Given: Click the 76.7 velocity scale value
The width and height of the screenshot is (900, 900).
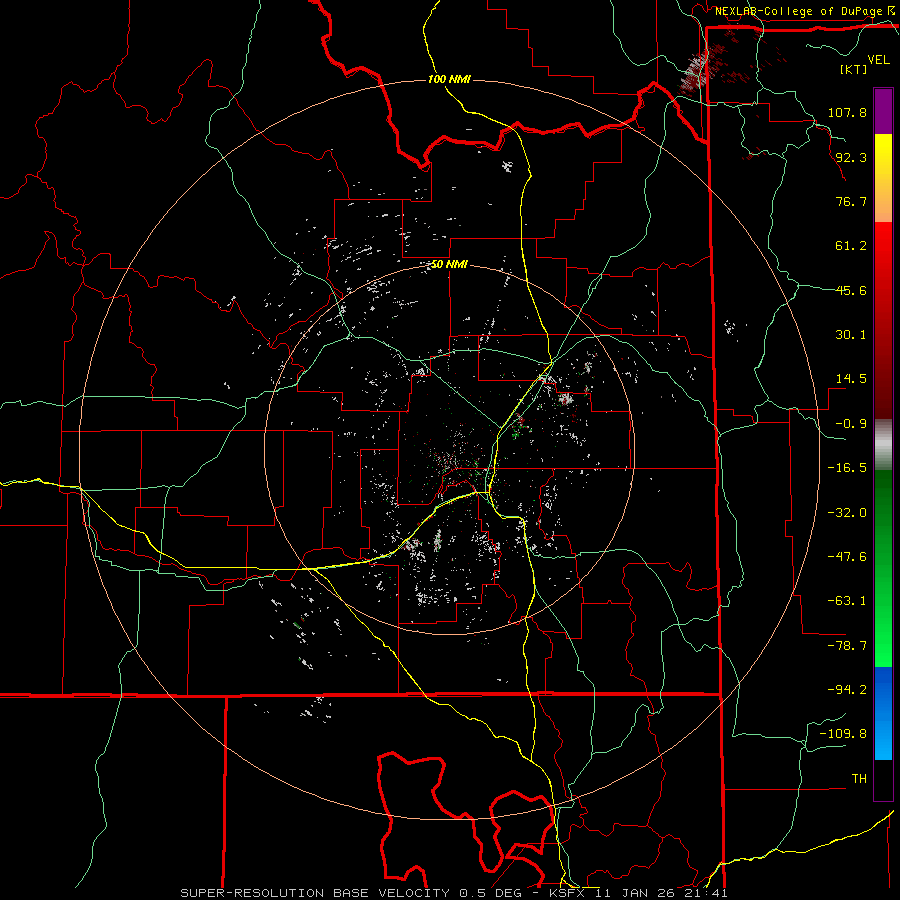Looking at the screenshot, I should pos(851,201).
